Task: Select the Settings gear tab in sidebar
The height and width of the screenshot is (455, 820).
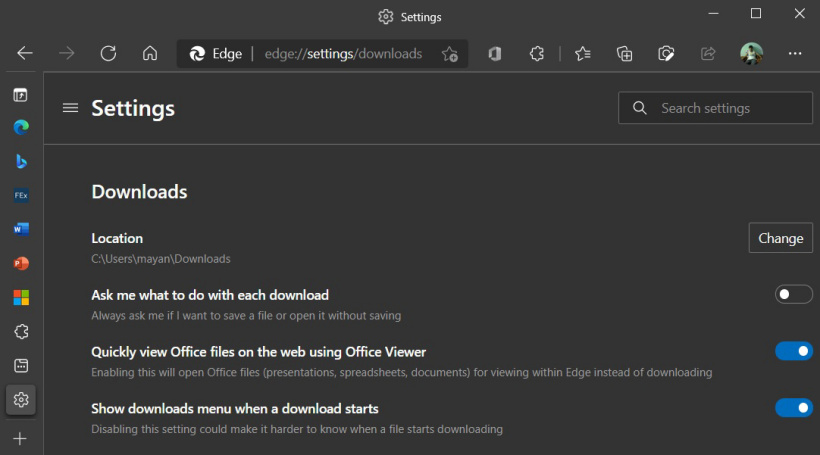Action: (x=21, y=399)
